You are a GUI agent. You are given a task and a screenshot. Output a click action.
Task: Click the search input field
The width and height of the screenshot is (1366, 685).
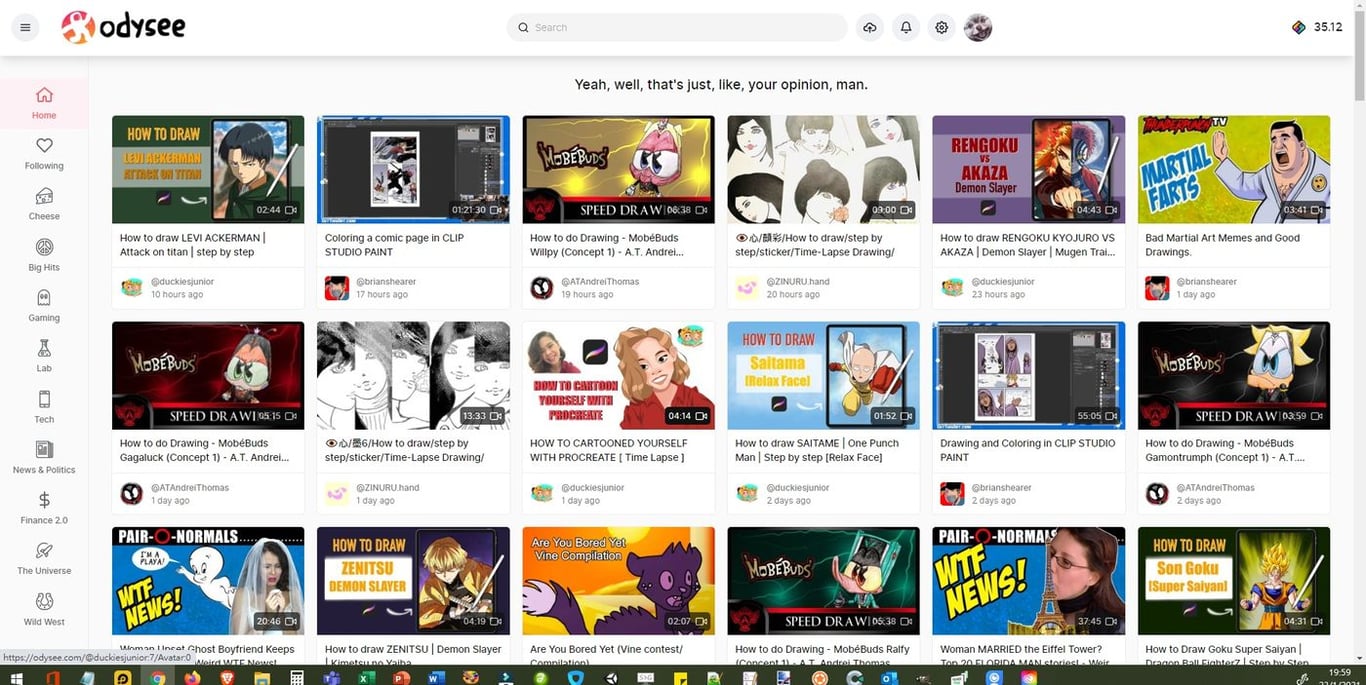[x=677, y=27]
